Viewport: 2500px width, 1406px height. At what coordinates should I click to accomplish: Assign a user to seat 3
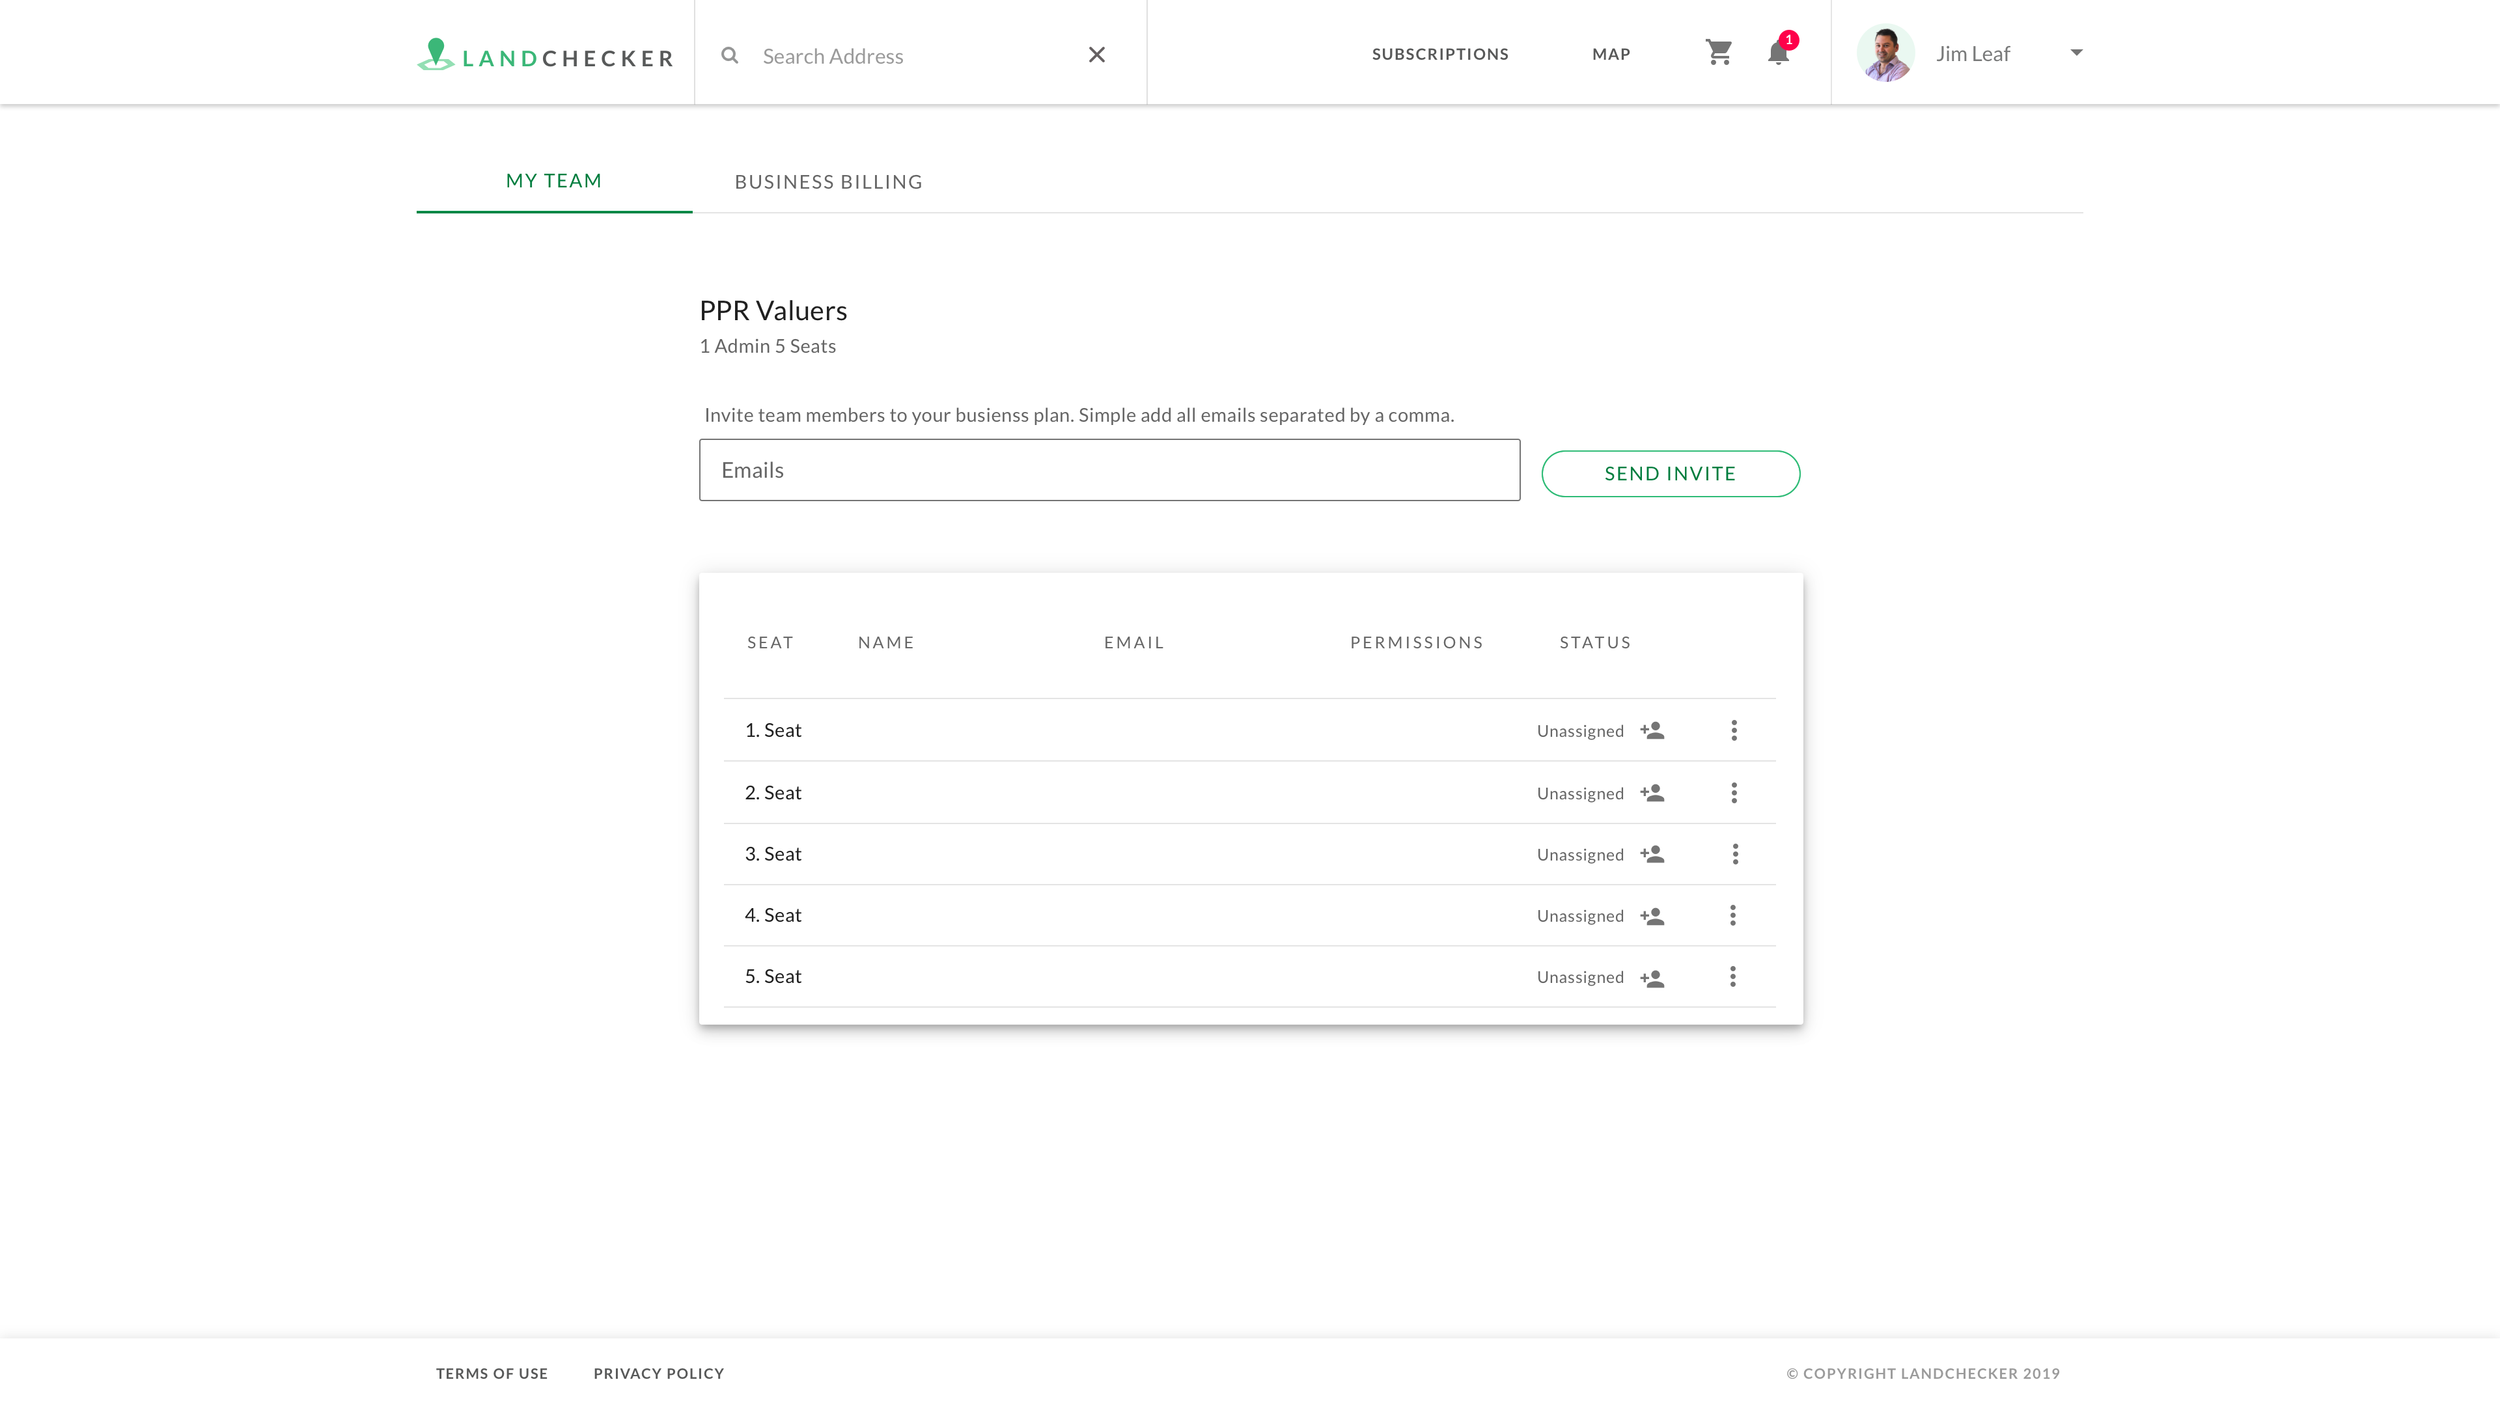[1652, 854]
